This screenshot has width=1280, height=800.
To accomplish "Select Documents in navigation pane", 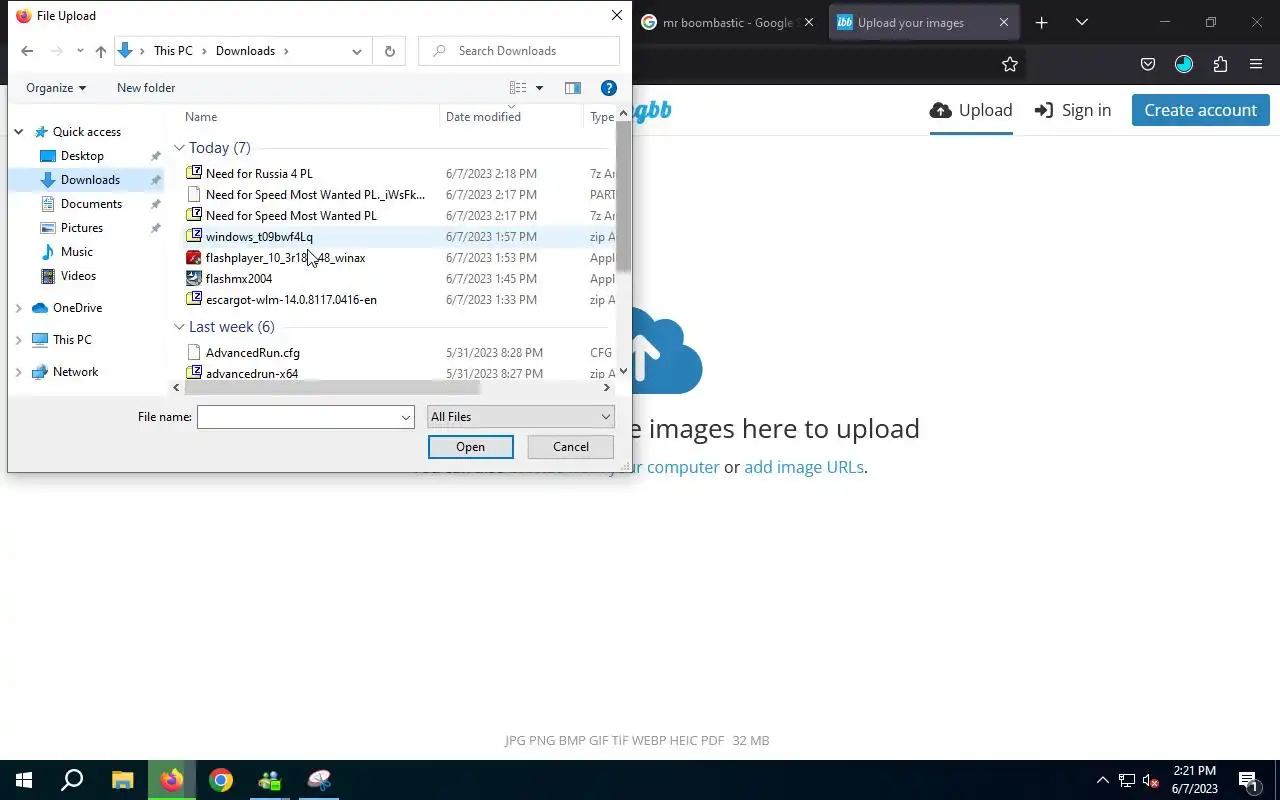I will pos(91,204).
